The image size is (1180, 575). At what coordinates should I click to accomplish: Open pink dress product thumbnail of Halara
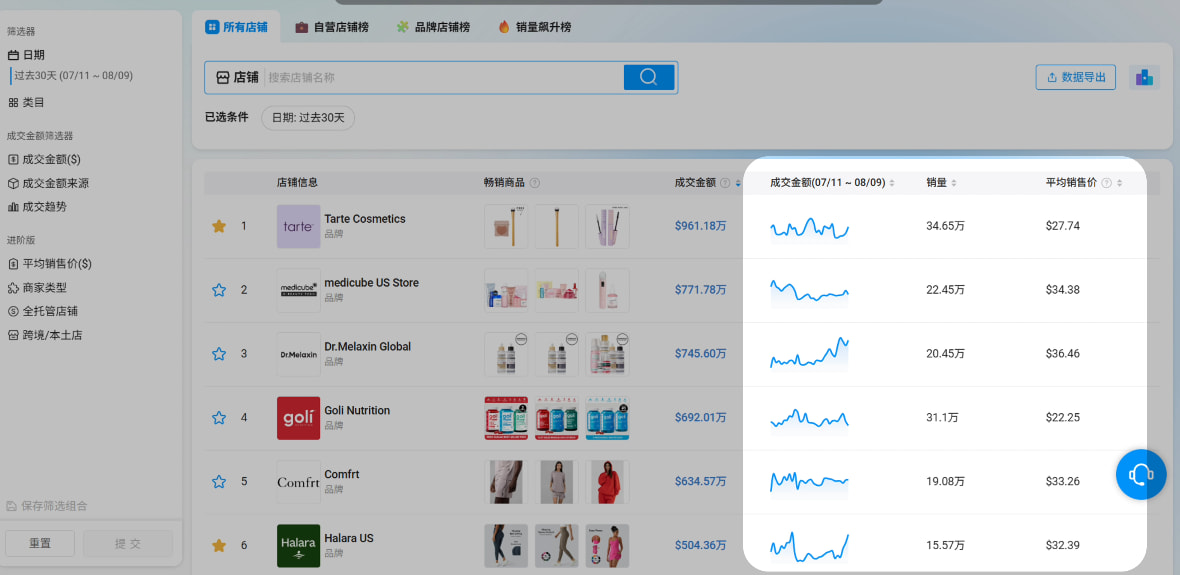coord(607,546)
